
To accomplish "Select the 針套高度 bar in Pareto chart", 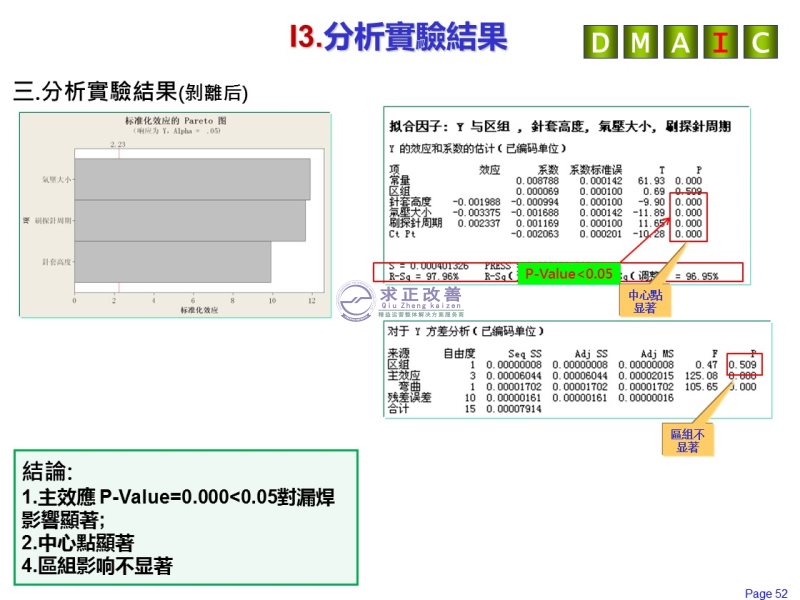I will coord(172,261).
